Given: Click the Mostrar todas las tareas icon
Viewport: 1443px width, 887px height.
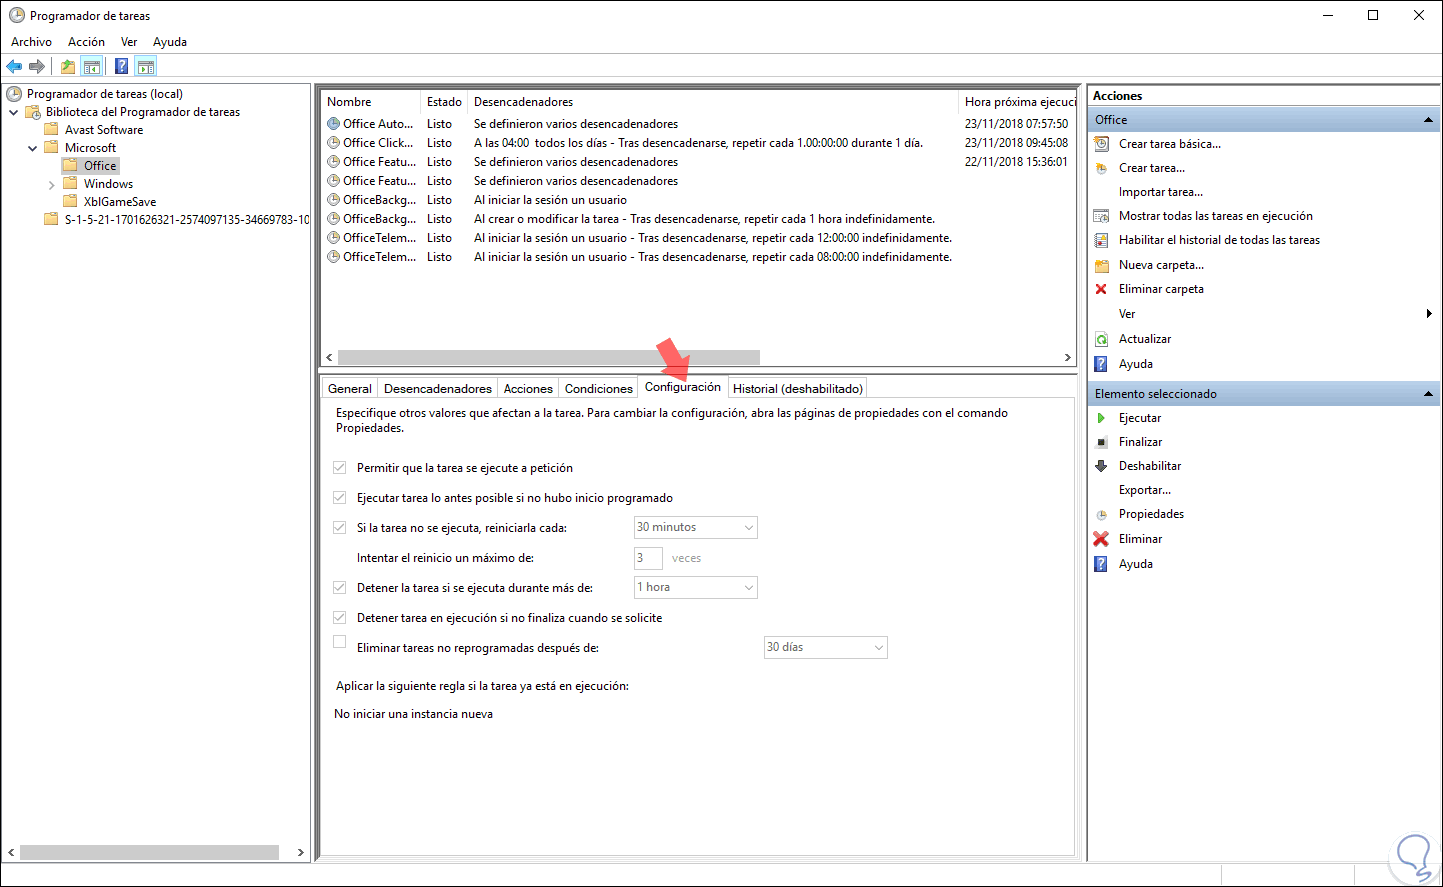Looking at the screenshot, I should (x=1101, y=216).
